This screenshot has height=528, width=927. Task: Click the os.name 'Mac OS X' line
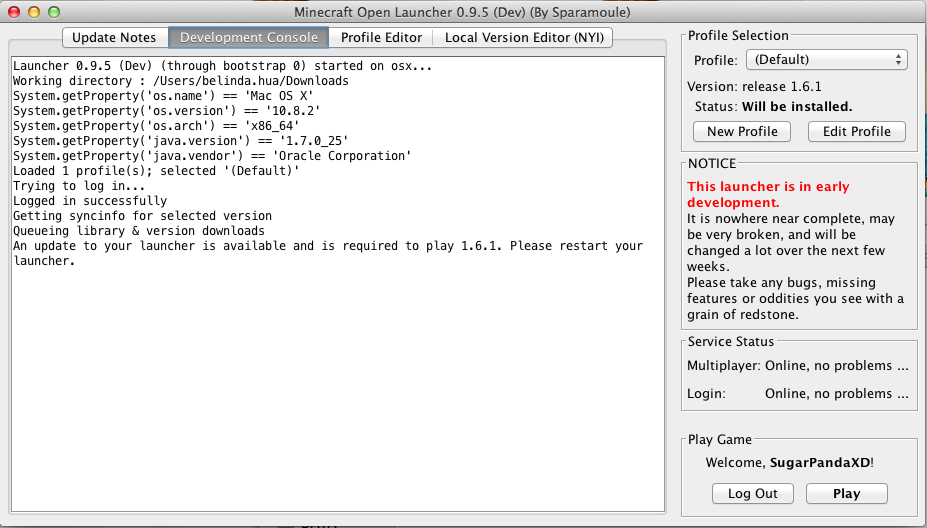[x=163, y=96]
